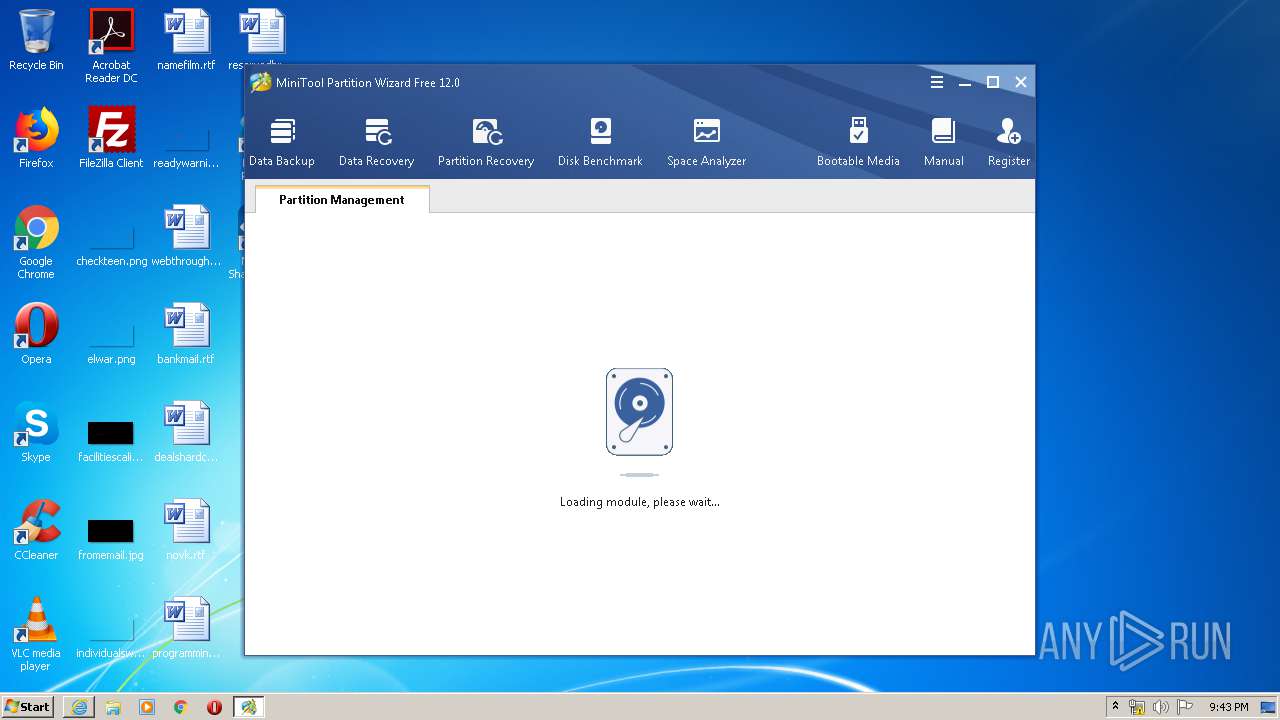Open the network tray icon
Viewport: 1280px width, 720px height.
click(1137, 707)
